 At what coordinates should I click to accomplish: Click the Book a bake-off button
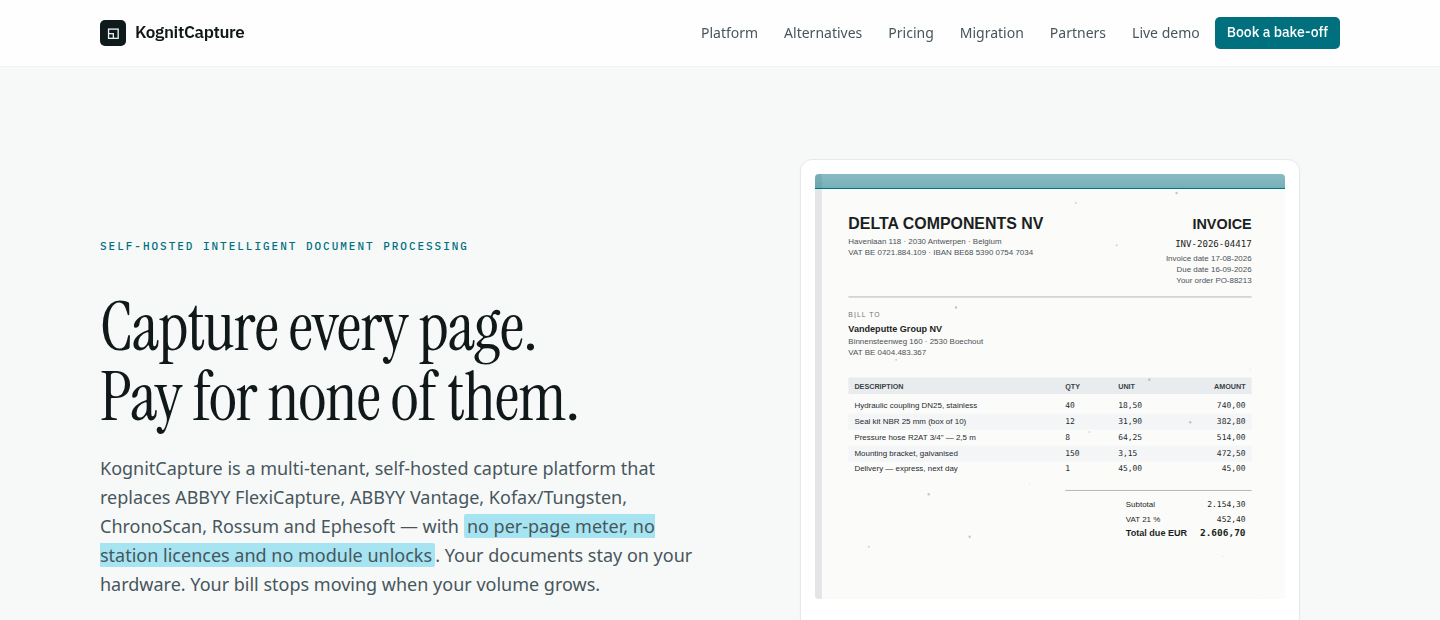[1277, 33]
